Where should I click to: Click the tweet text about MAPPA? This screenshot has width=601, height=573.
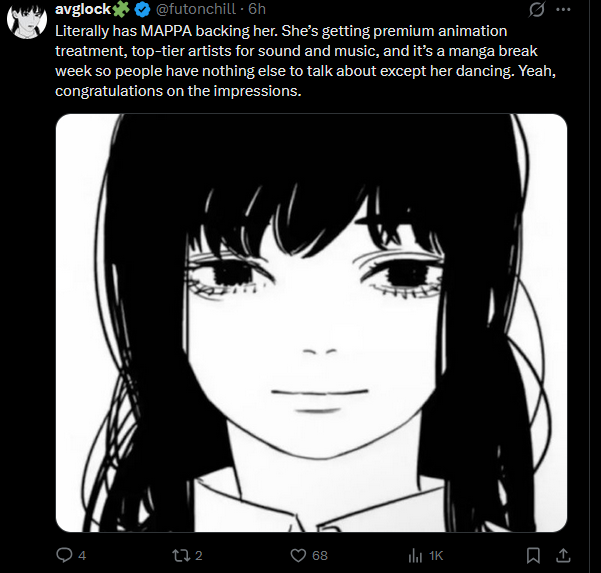305,61
